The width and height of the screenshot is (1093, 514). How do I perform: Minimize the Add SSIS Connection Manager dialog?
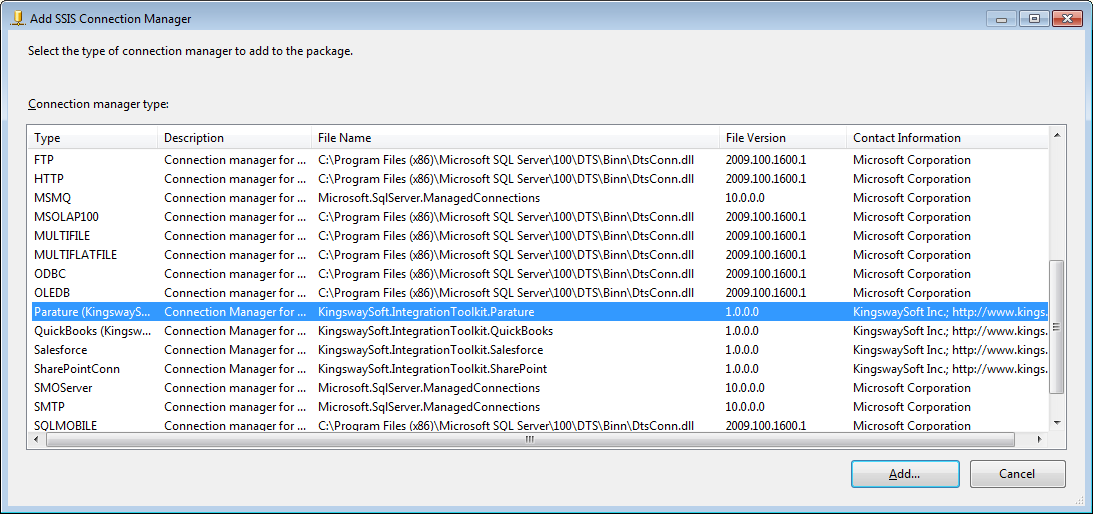coord(1002,19)
